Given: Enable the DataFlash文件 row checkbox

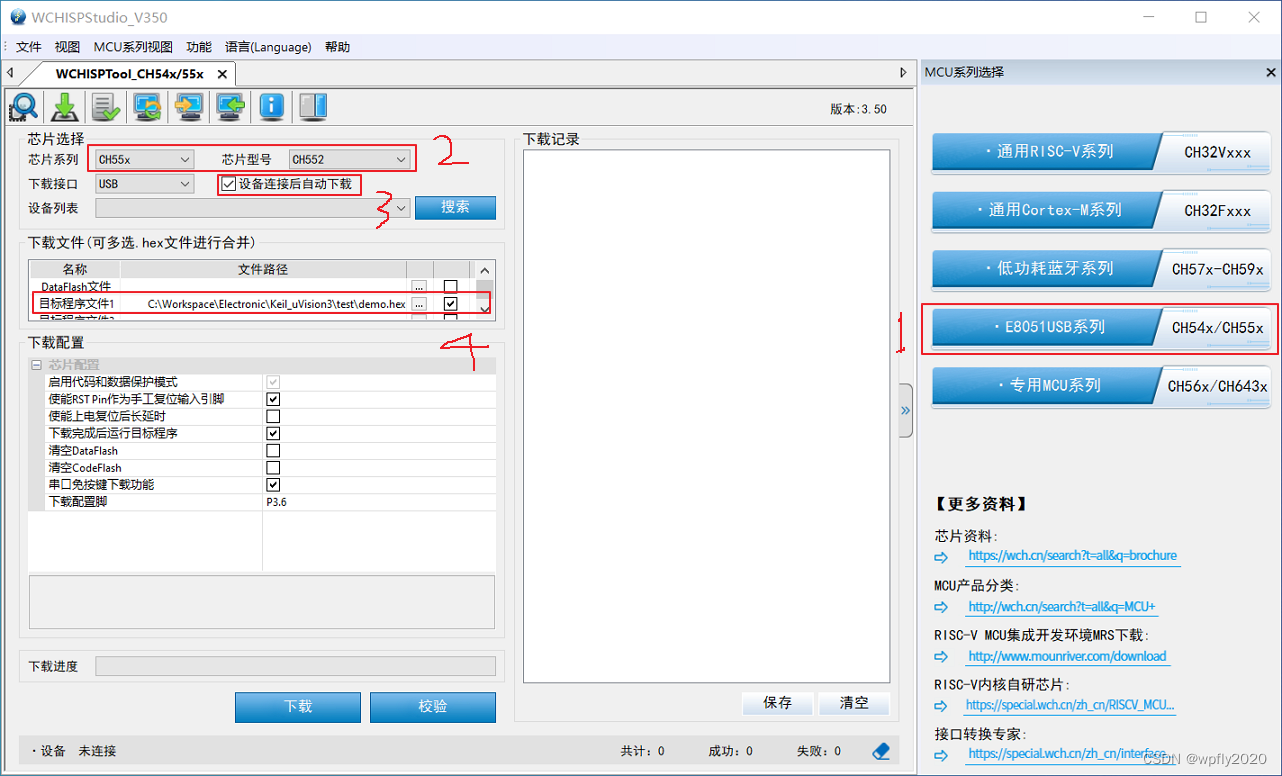Looking at the screenshot, I should pos(450,287).
